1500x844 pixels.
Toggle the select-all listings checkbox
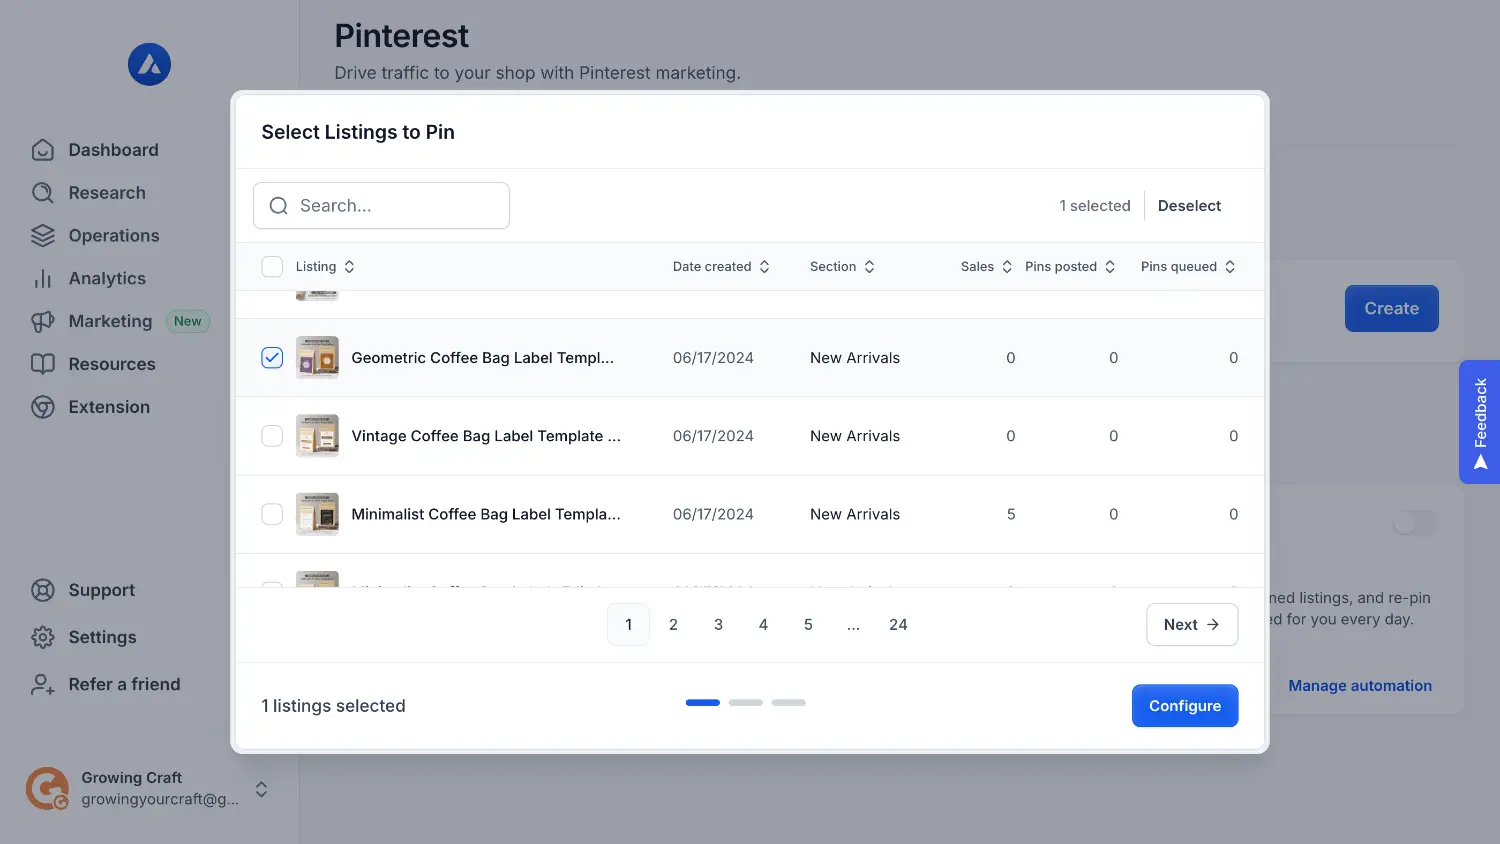tap(272, 267)
